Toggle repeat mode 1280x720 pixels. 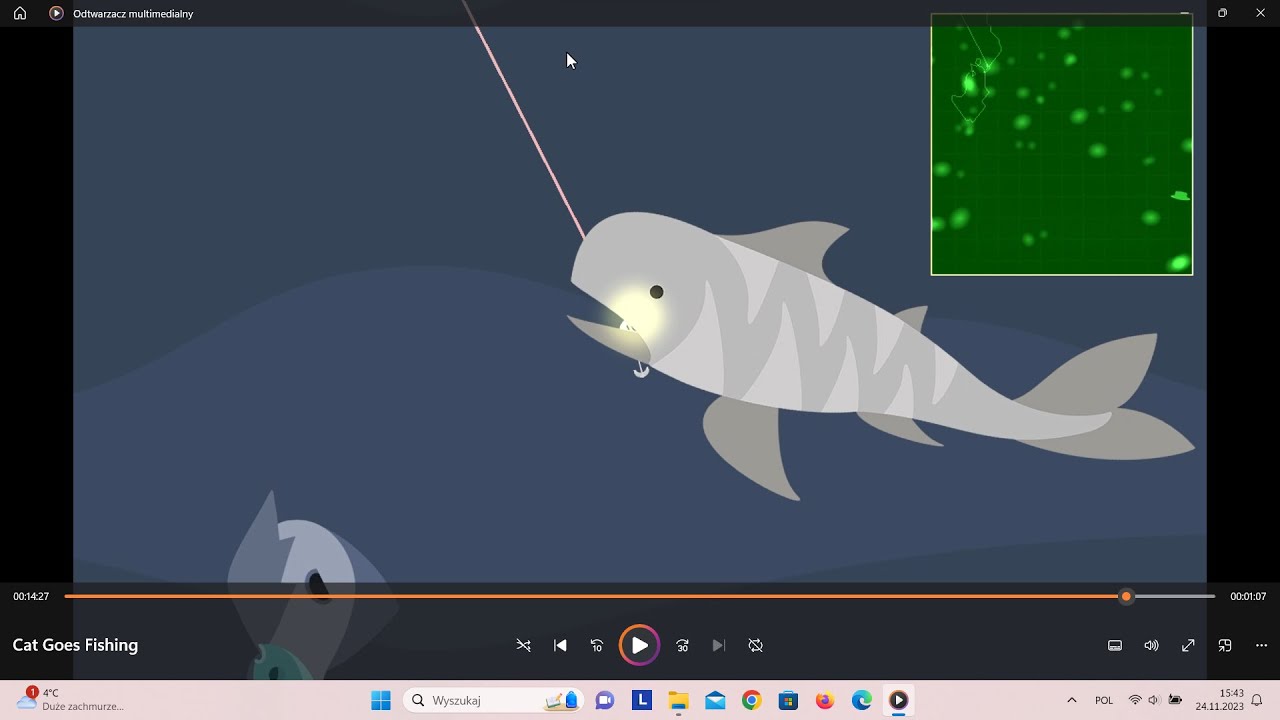click(756, 646)
